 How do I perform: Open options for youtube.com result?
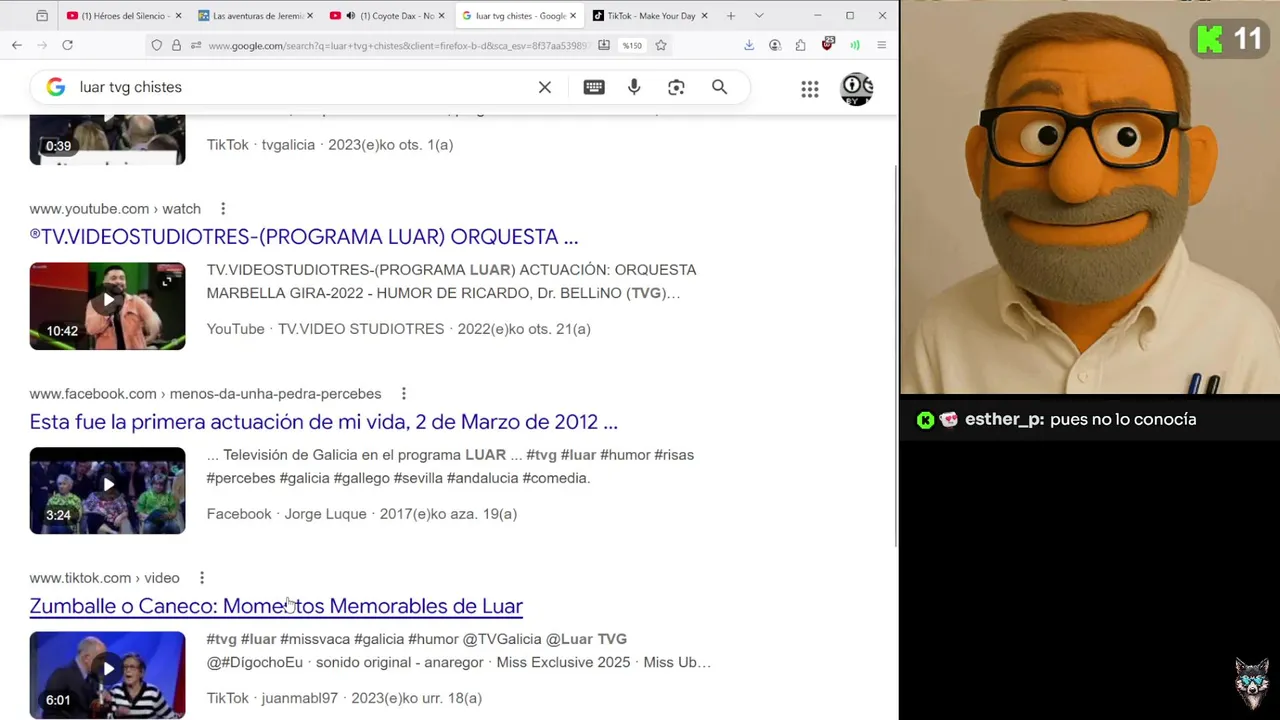click(223, 209)
